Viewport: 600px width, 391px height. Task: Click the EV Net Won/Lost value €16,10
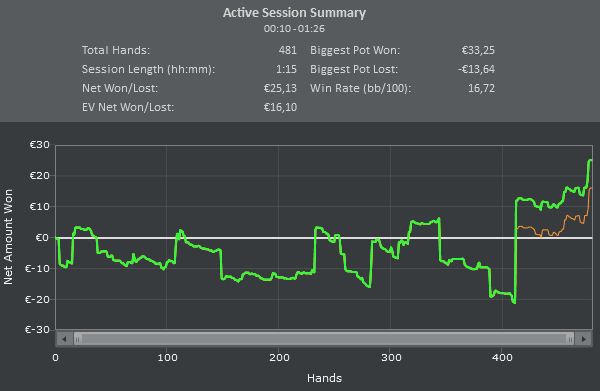[280, 107]
